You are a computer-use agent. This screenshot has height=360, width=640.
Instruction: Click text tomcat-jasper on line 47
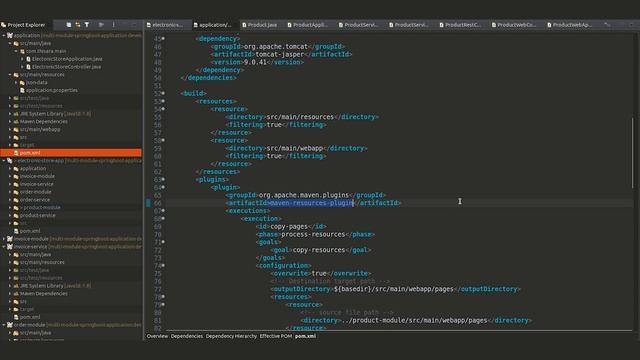(280, 54)
